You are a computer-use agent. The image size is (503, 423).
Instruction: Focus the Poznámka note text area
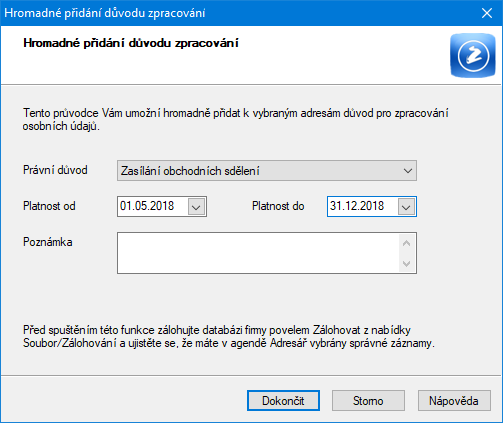coord(258,253)
